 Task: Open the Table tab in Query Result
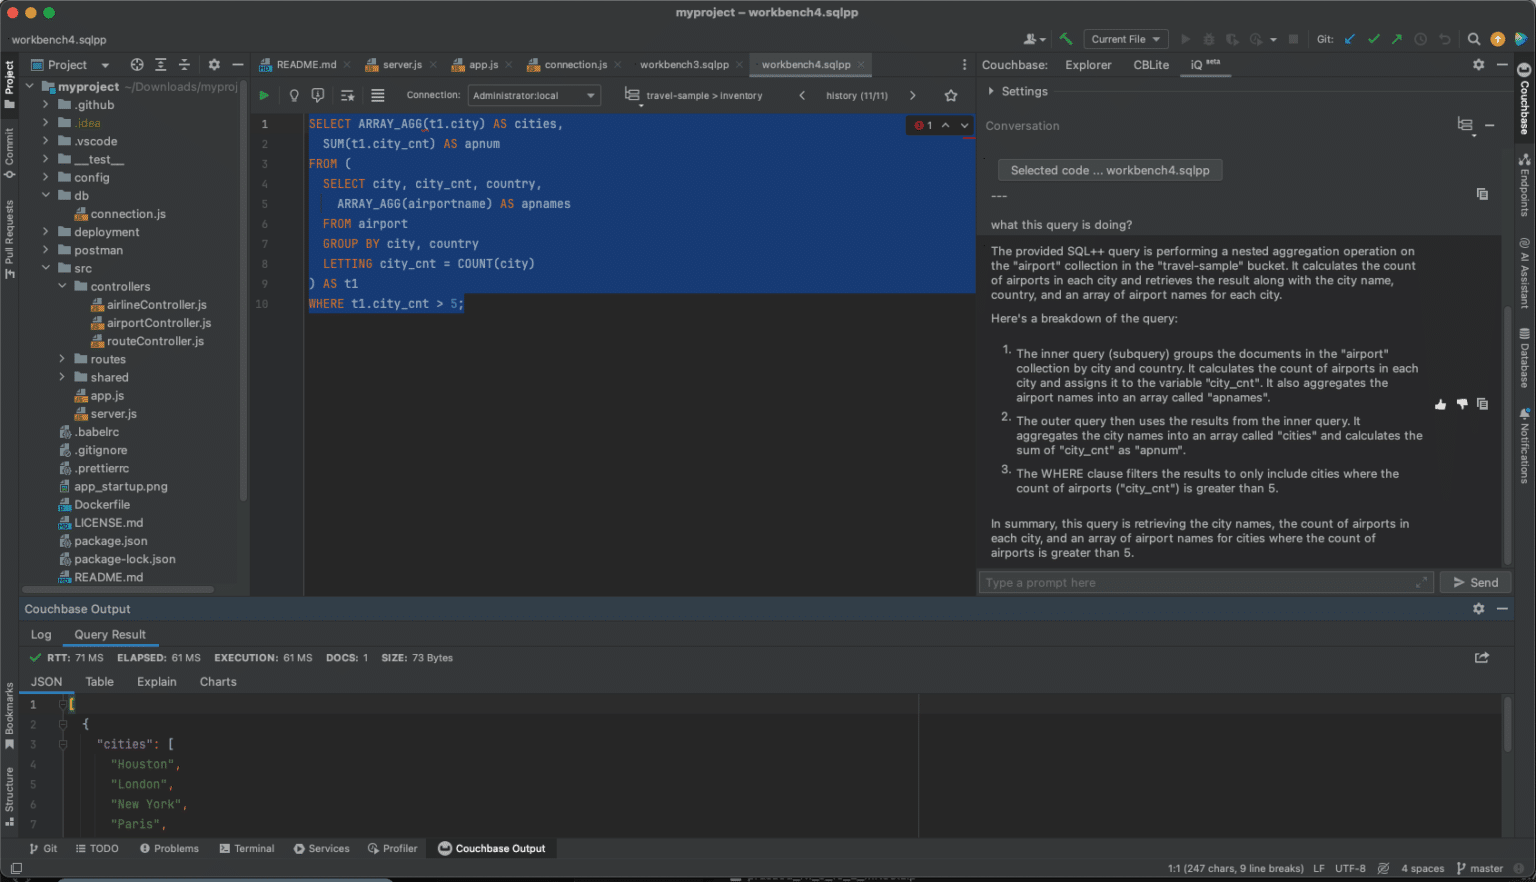click(99, 681)
